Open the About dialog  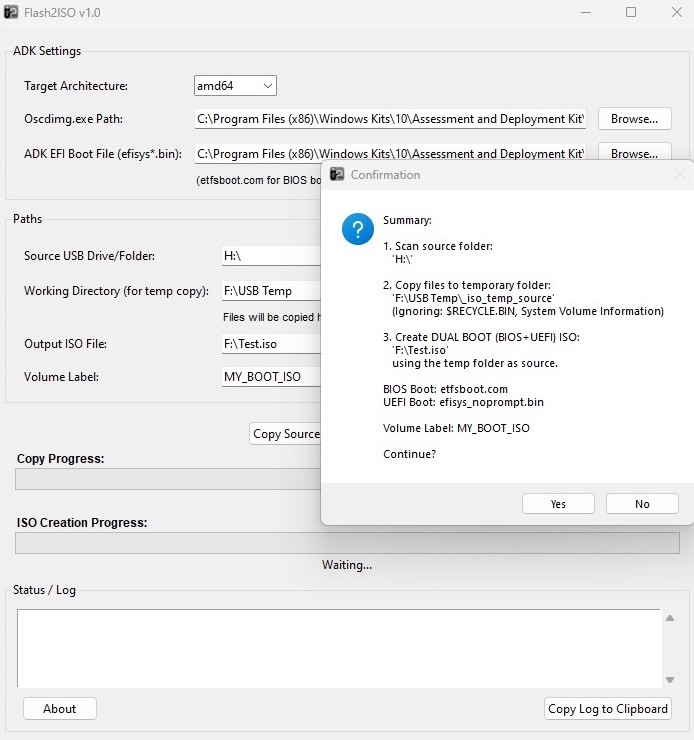[x=60, y=709]
